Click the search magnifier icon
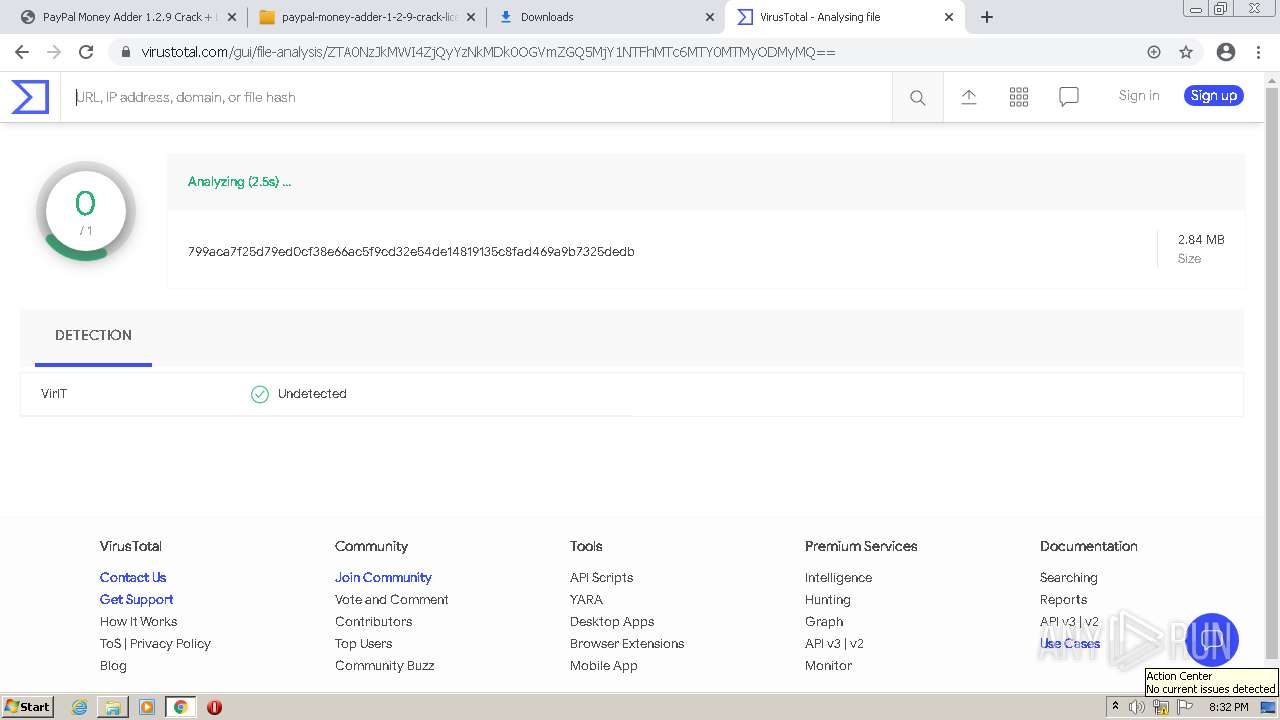Screen dimensions: 1280x720 click(917, 97)
